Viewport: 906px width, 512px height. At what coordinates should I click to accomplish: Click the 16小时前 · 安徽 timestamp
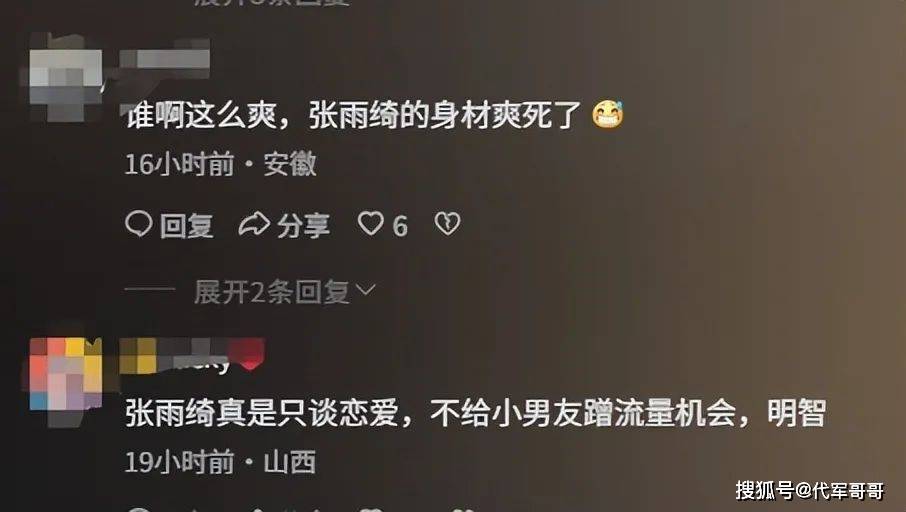click(221, 164)
